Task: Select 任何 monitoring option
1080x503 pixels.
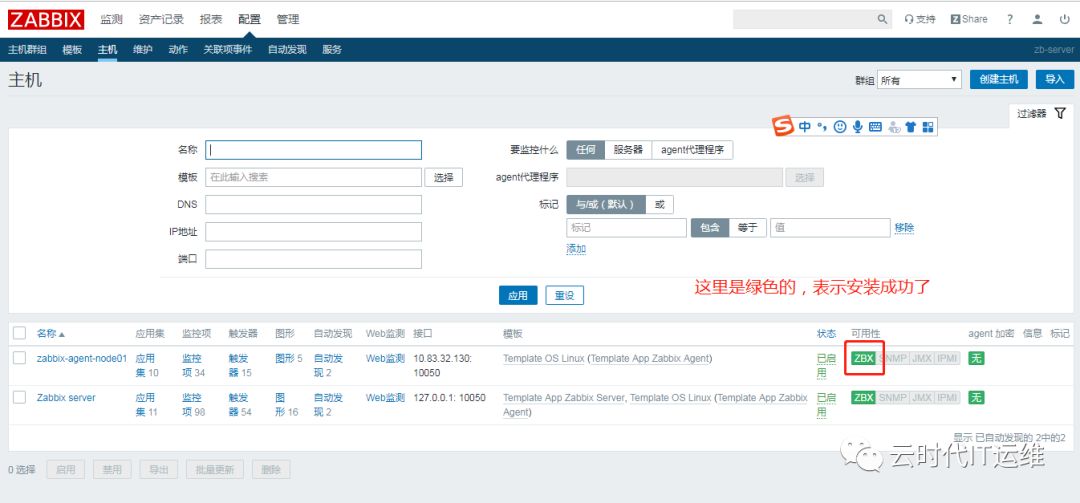Action: [x=585, y=150]
